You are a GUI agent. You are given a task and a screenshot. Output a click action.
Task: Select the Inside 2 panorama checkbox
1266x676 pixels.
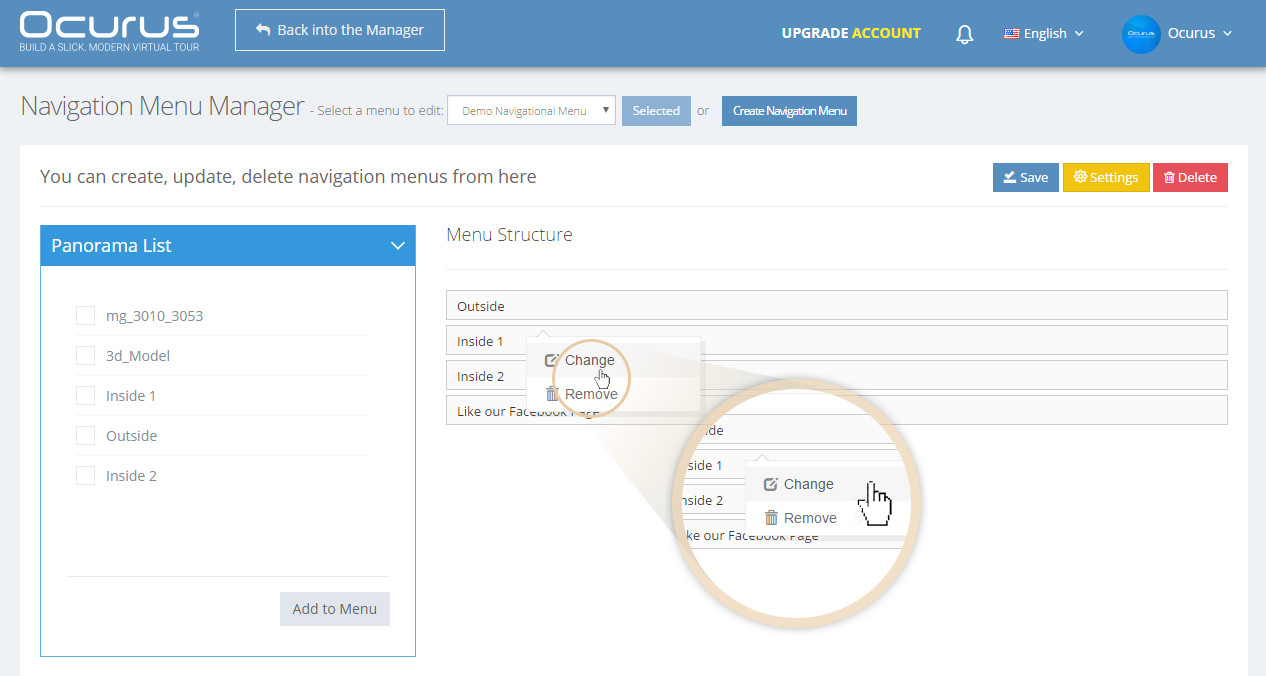tap(85, 476)
